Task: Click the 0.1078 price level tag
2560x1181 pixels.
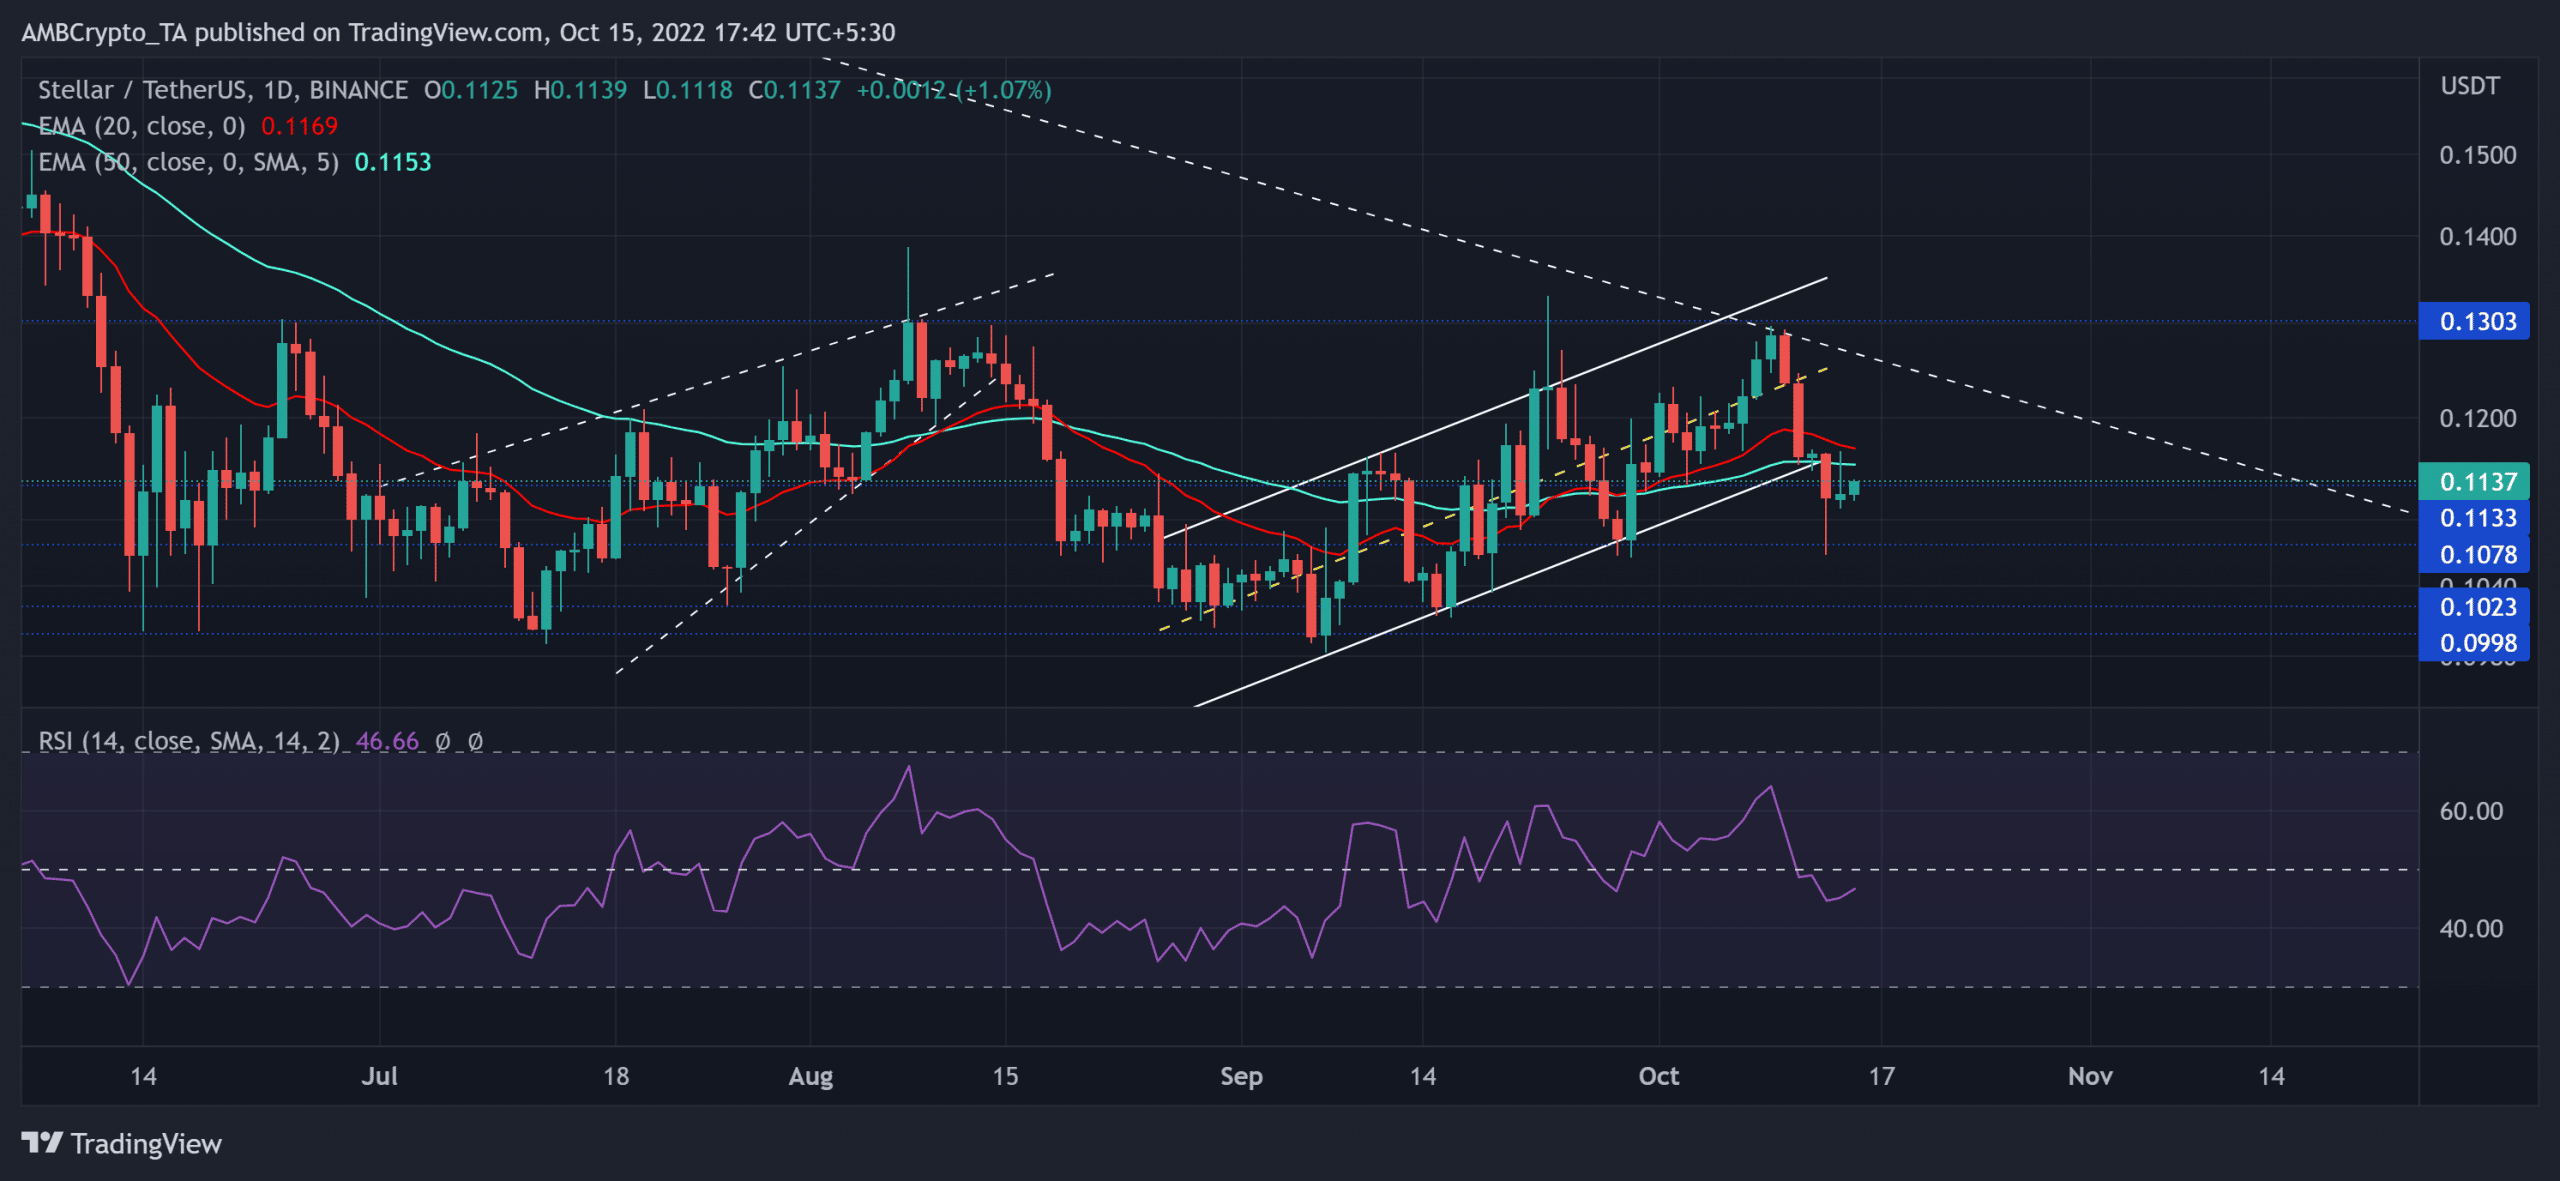Action: click(2476, 555)
